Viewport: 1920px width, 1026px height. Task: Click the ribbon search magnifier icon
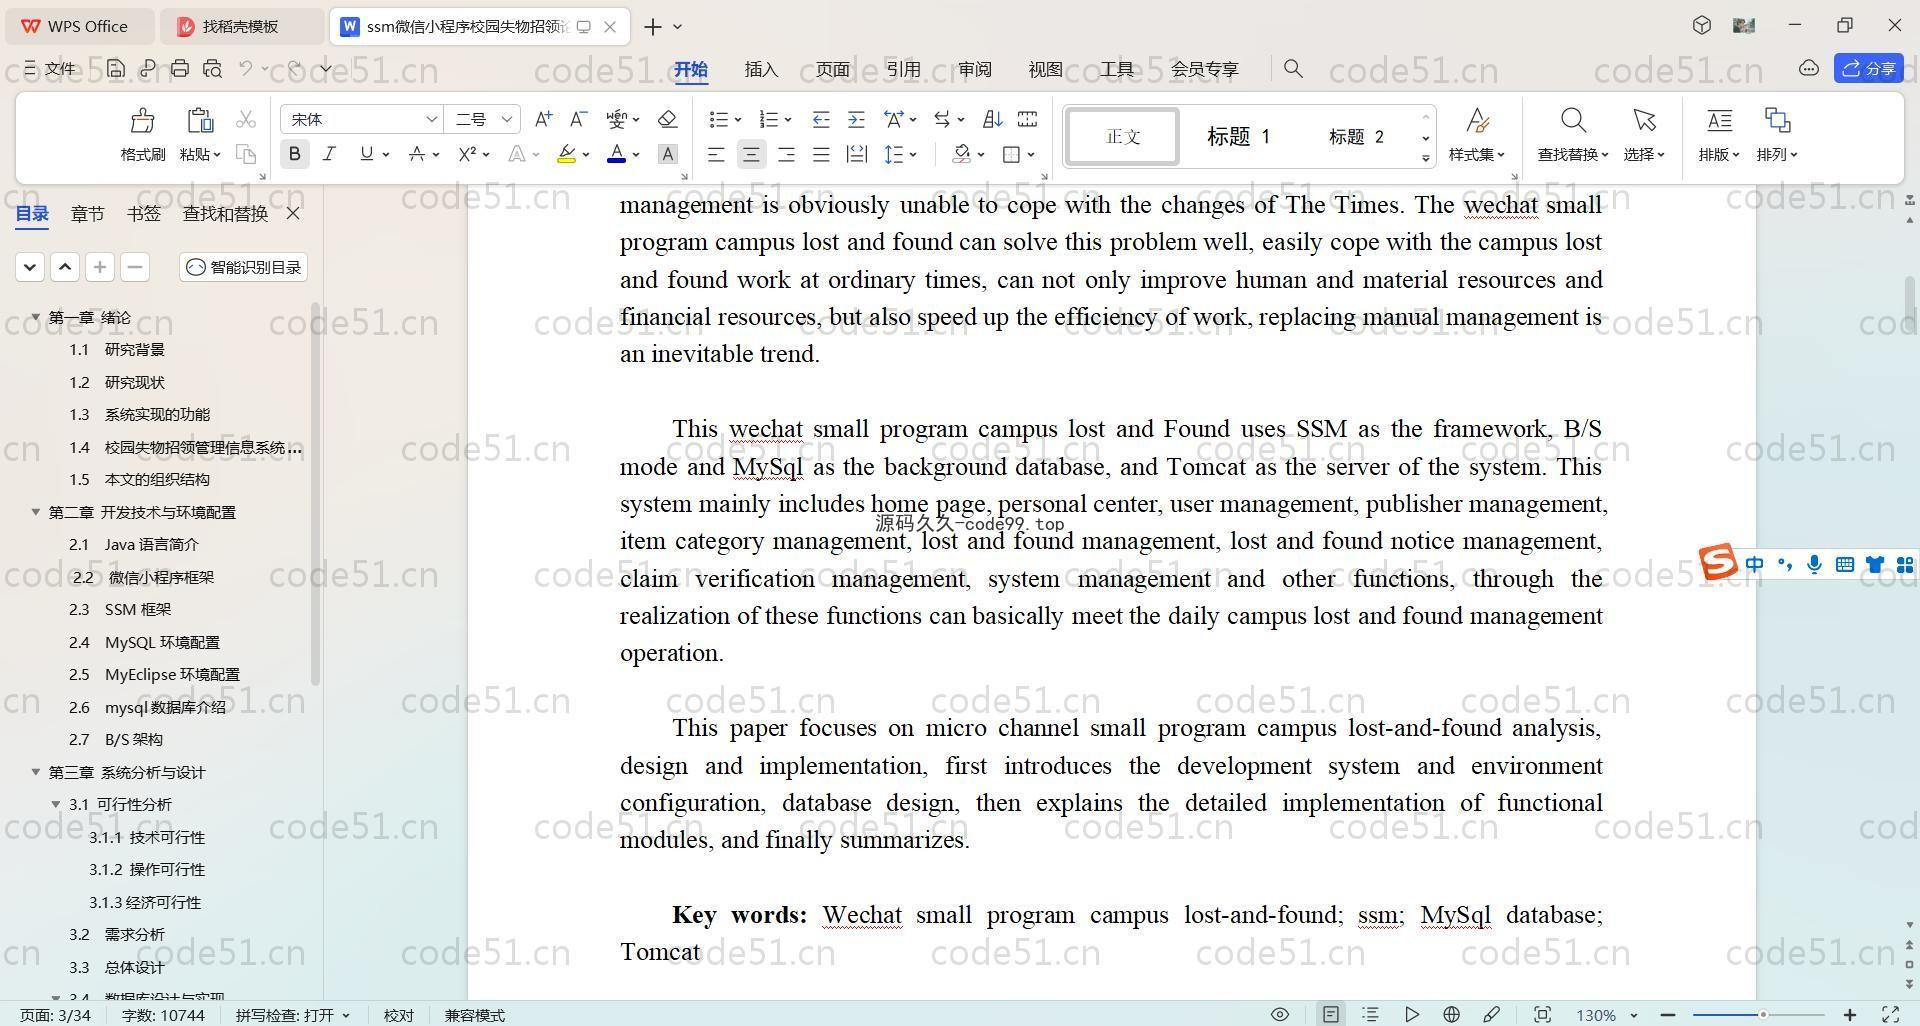pyautogui.click(x=1293, y=68)
